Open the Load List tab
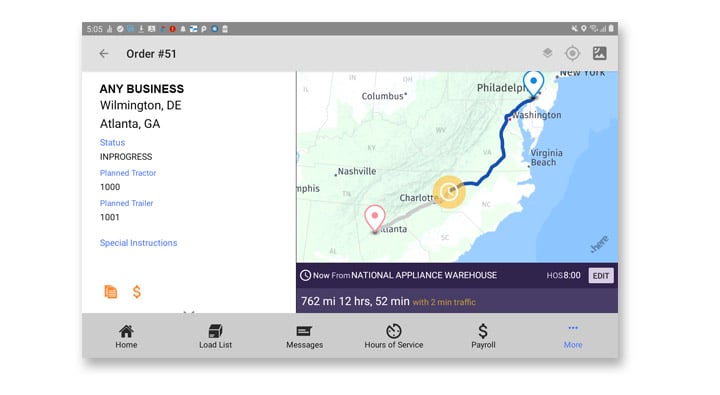Viewport: 720px width, 395px height. 215,337
